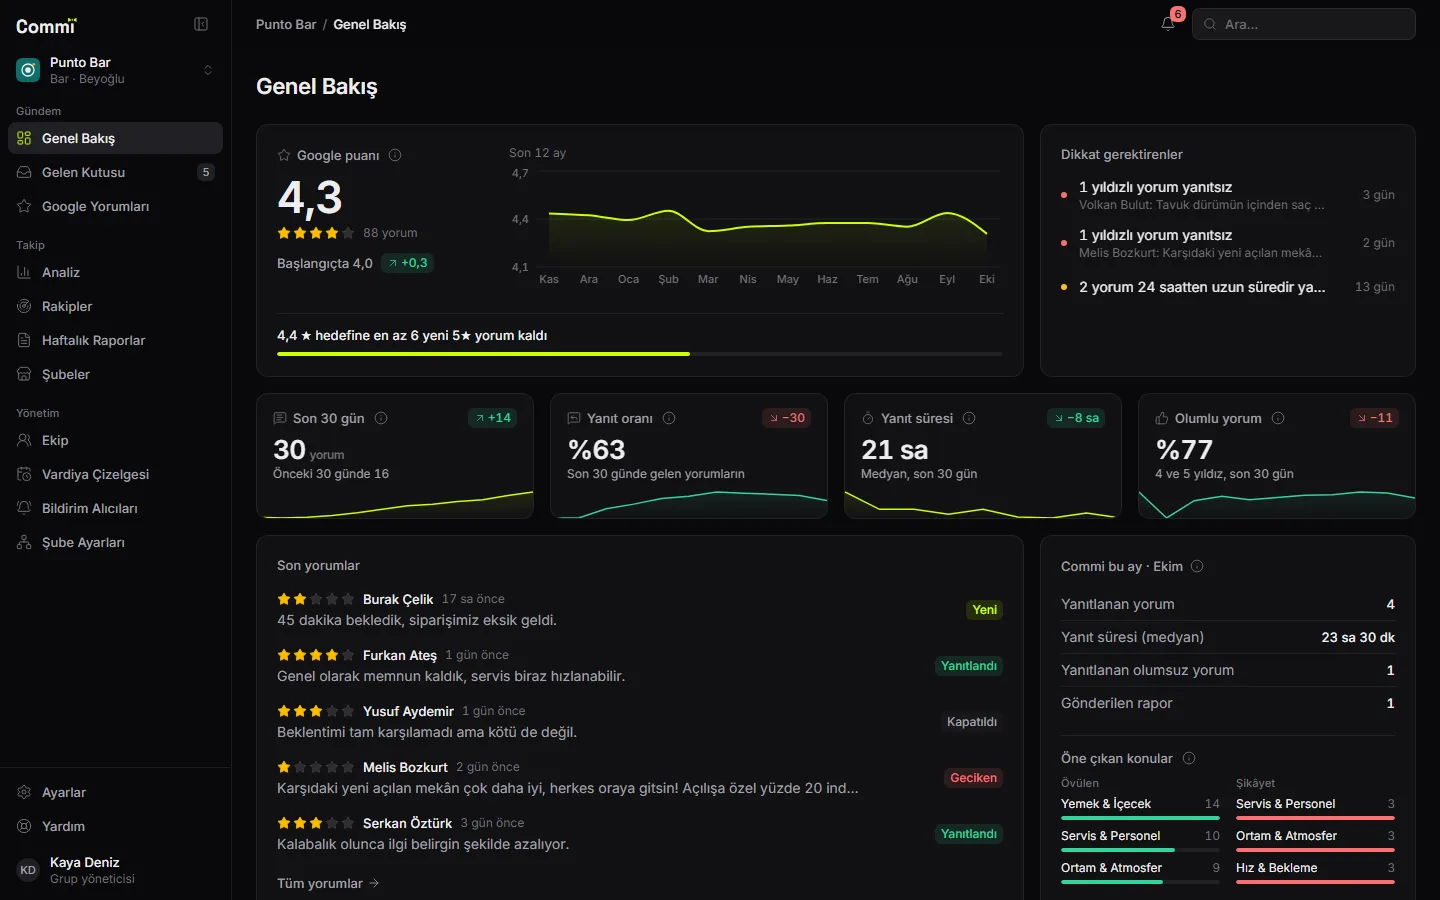Click info icon beside Yanıt oranı
This screenshot has height=900, width=1440.
669,418
